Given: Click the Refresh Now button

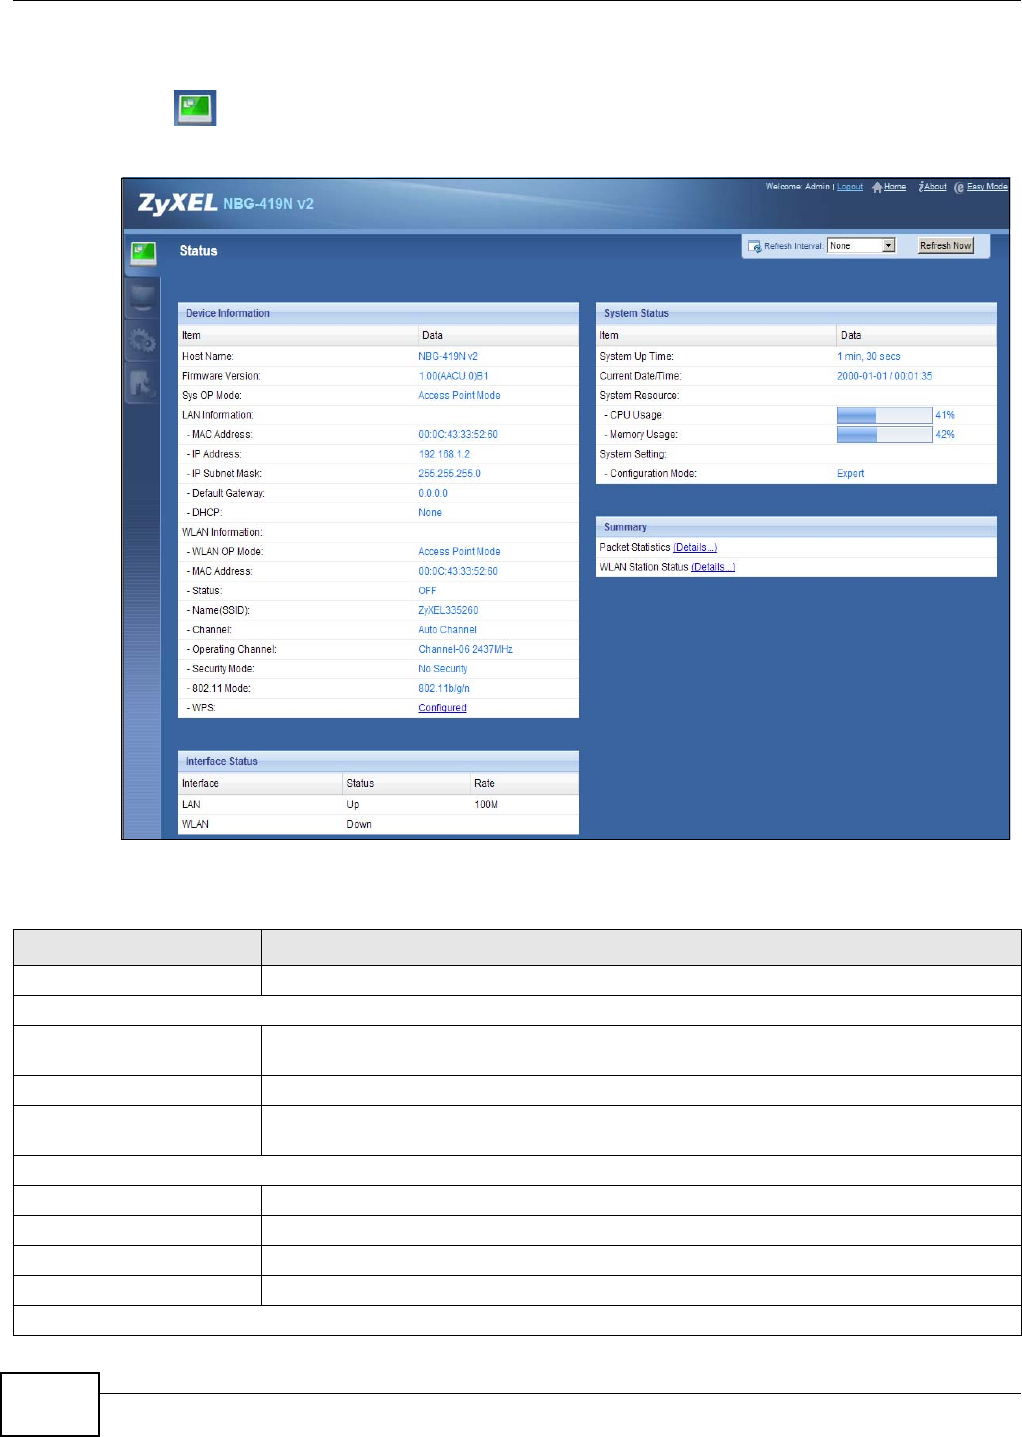Looking at the screenshot, I should pyautogui.click(x=946, y=246).
